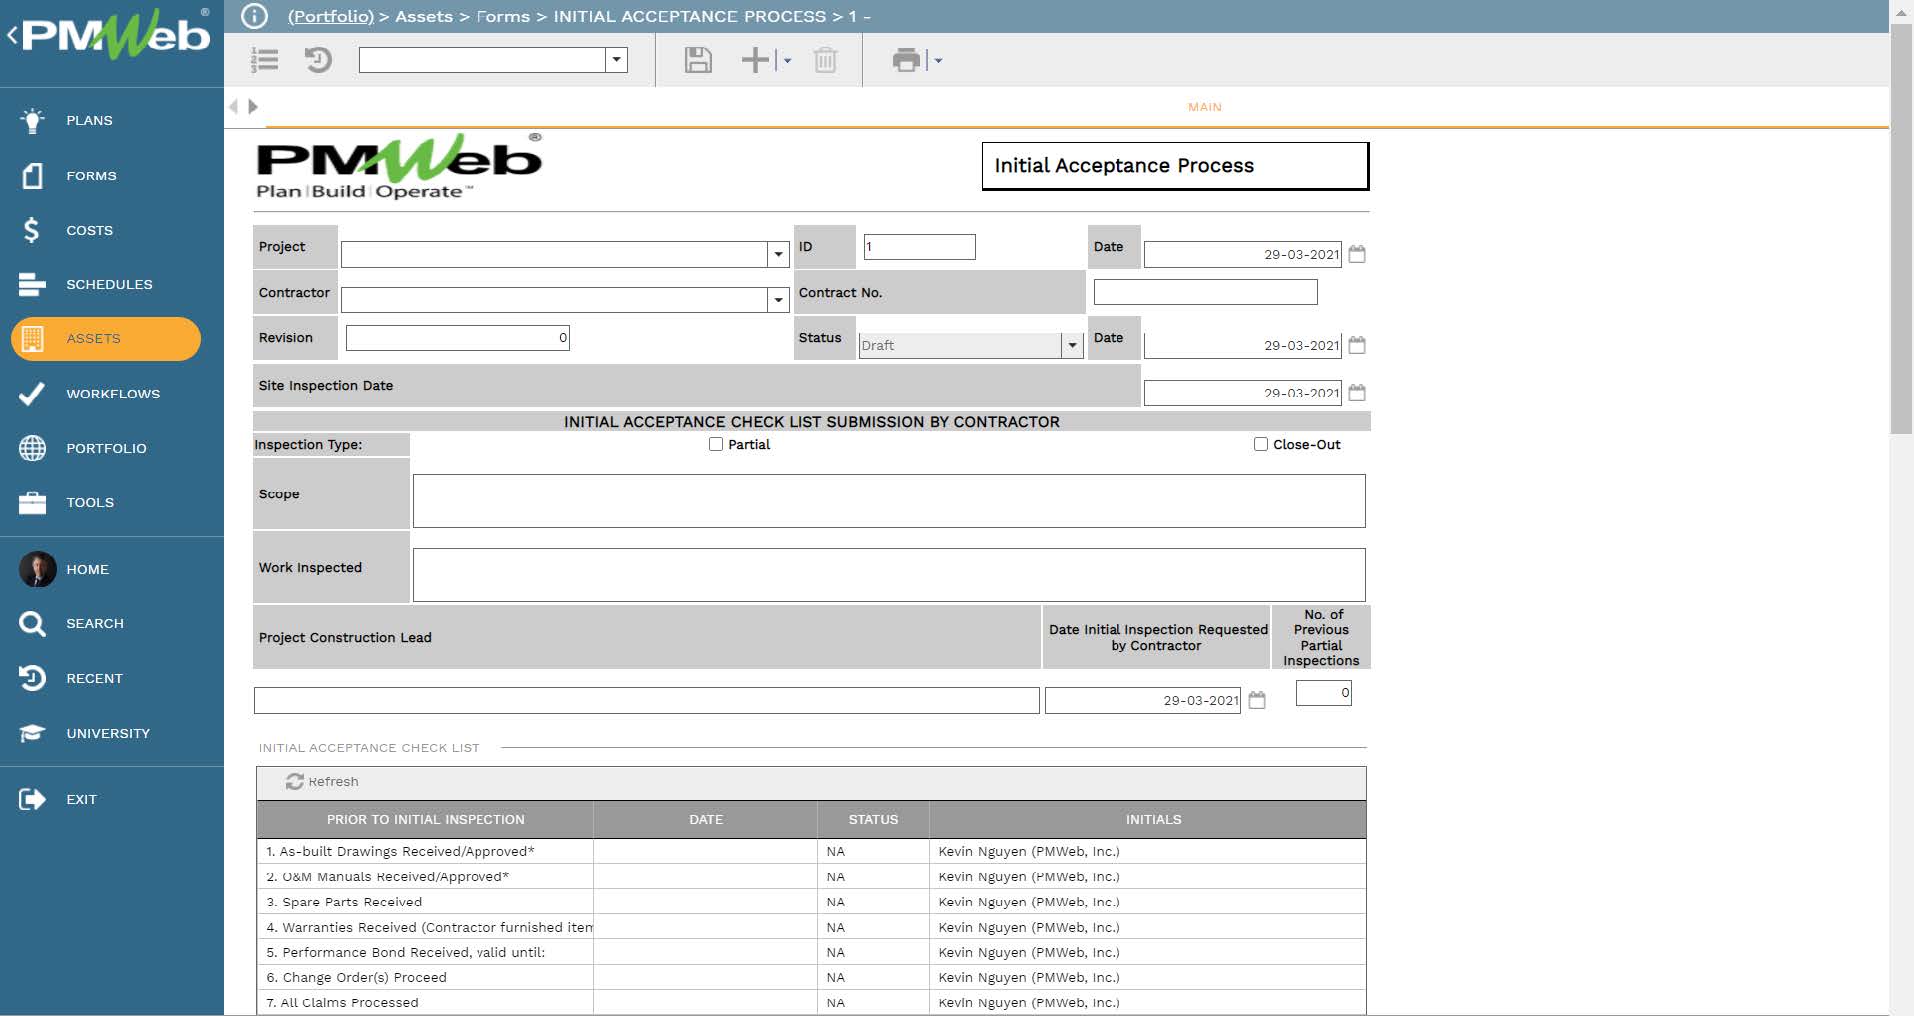
Task: Click into the Contract No. field
Action: [x=1205, y=292]
